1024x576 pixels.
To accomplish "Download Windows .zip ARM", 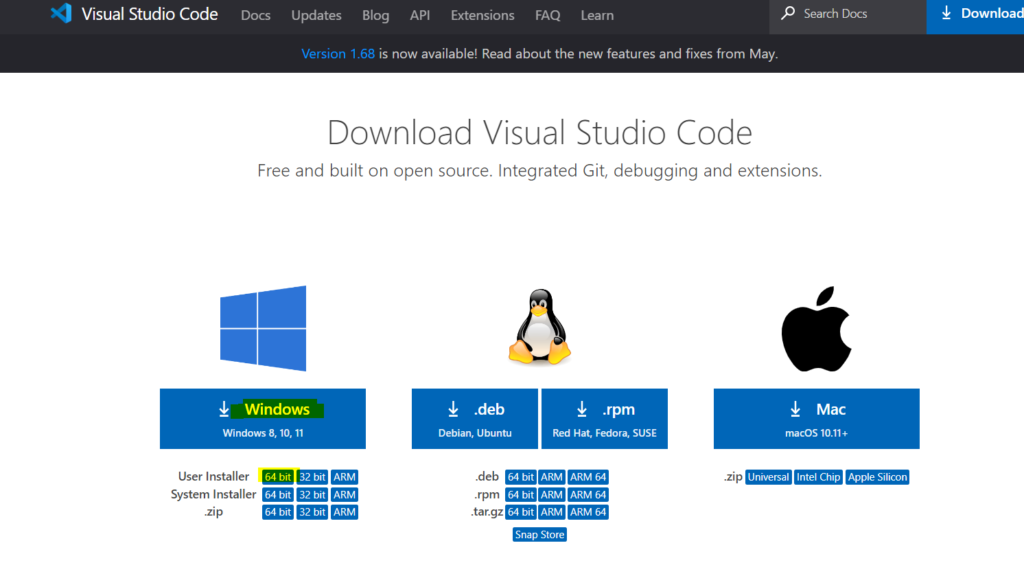I will [x=344, y=512].
